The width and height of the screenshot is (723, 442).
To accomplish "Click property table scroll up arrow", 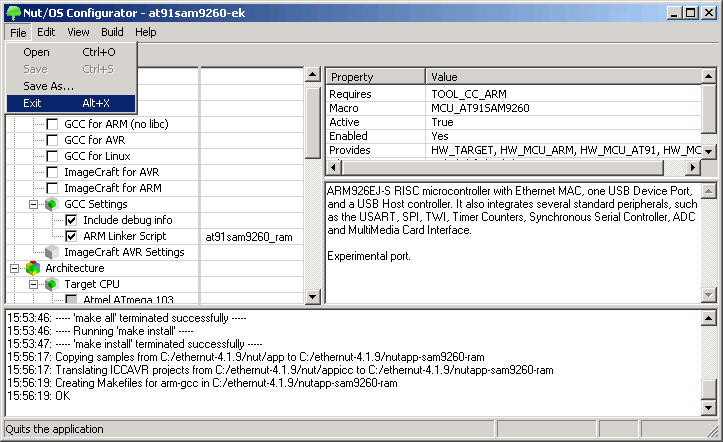I will click(709, 76).
